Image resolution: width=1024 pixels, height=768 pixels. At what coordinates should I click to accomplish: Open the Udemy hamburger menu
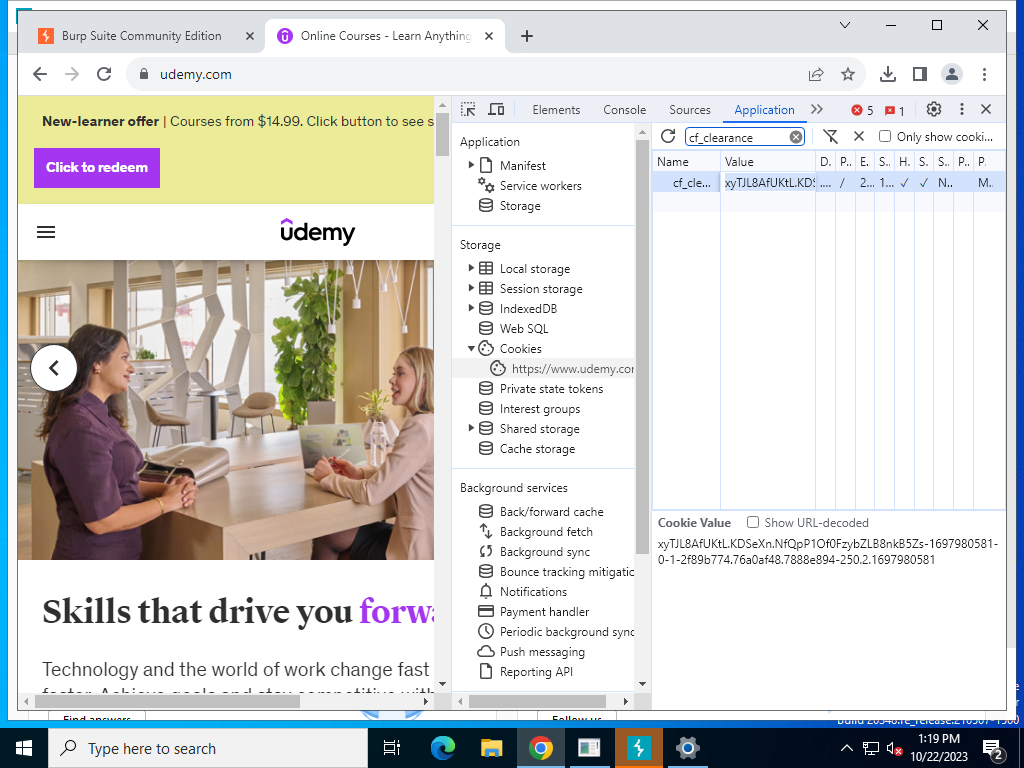pos(46,232)
